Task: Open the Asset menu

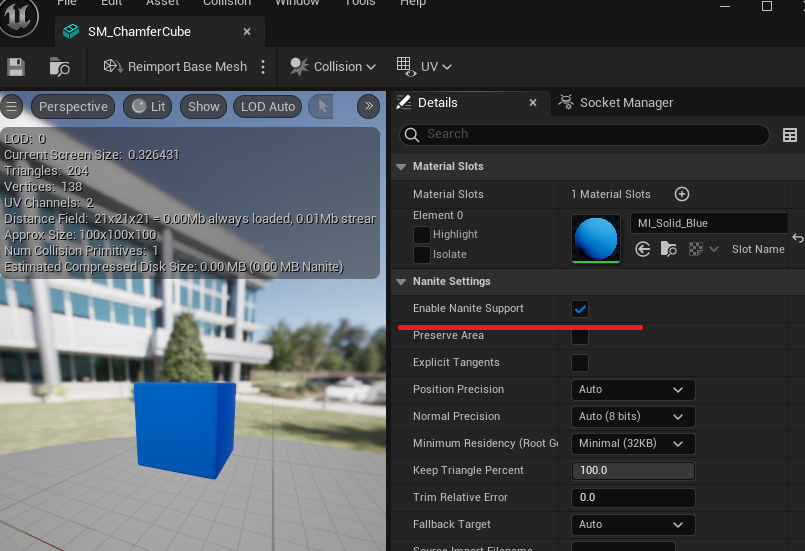Action: (162, 3)
